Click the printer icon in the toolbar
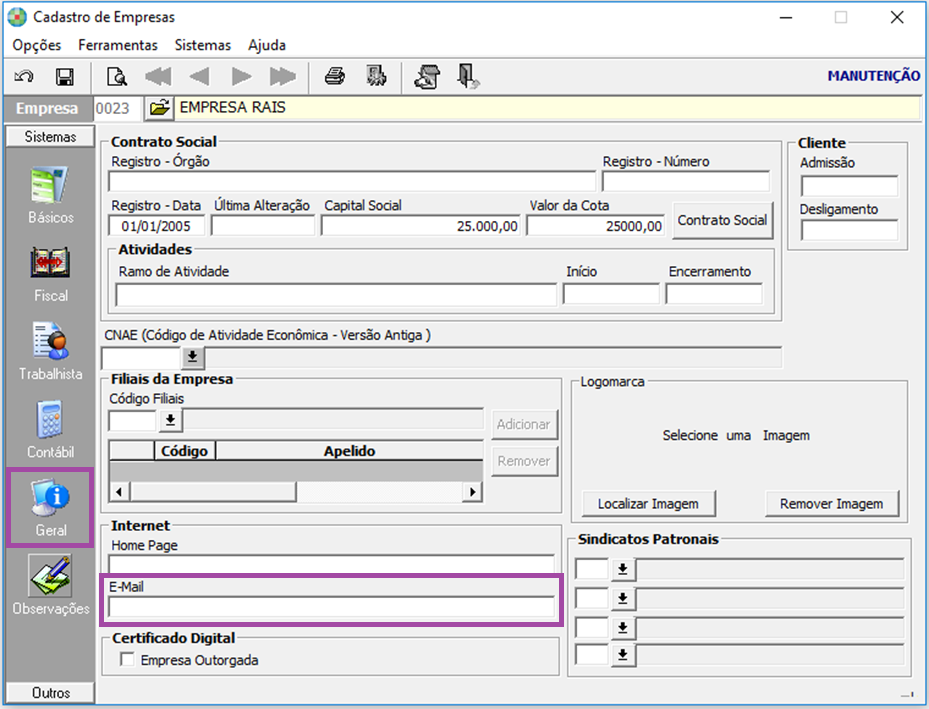This screenshot has width=929, height=709. pyautogui.click(x=335, y=76)
